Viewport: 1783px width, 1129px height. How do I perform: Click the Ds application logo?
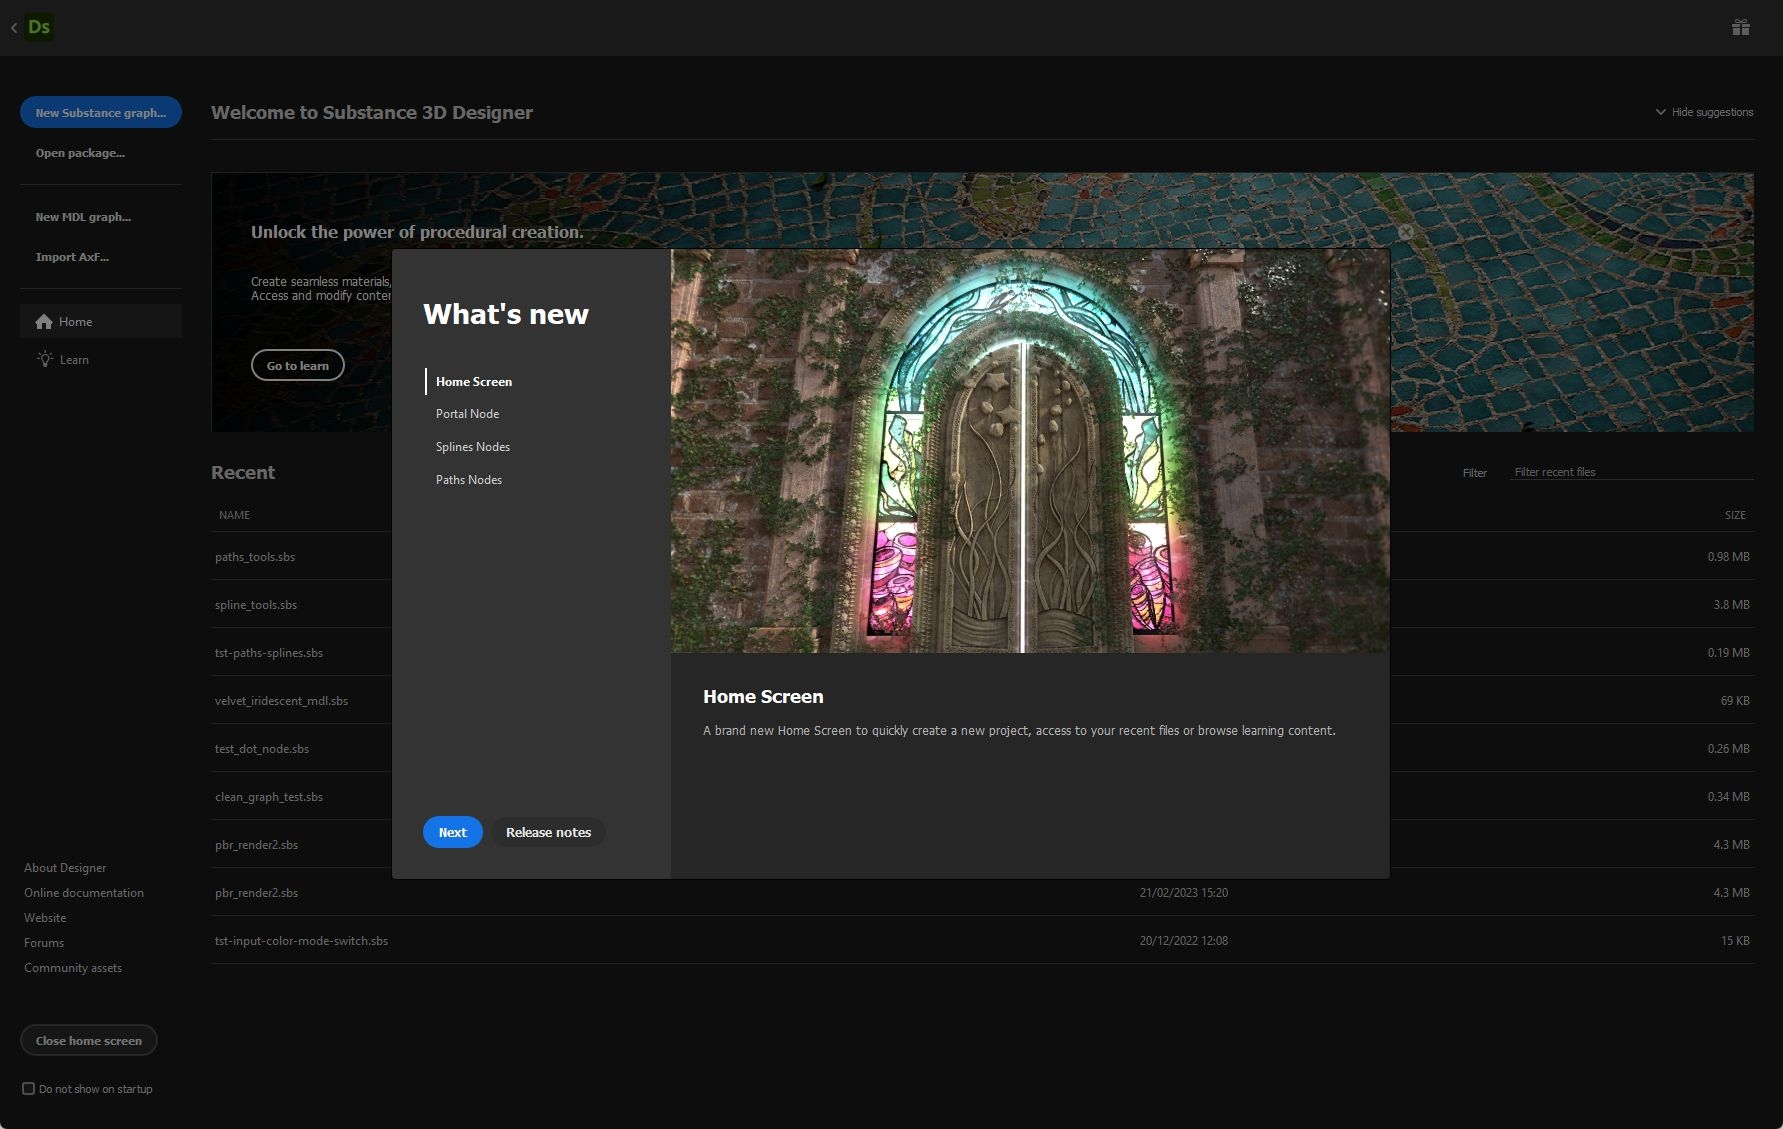tap(39, 27)
